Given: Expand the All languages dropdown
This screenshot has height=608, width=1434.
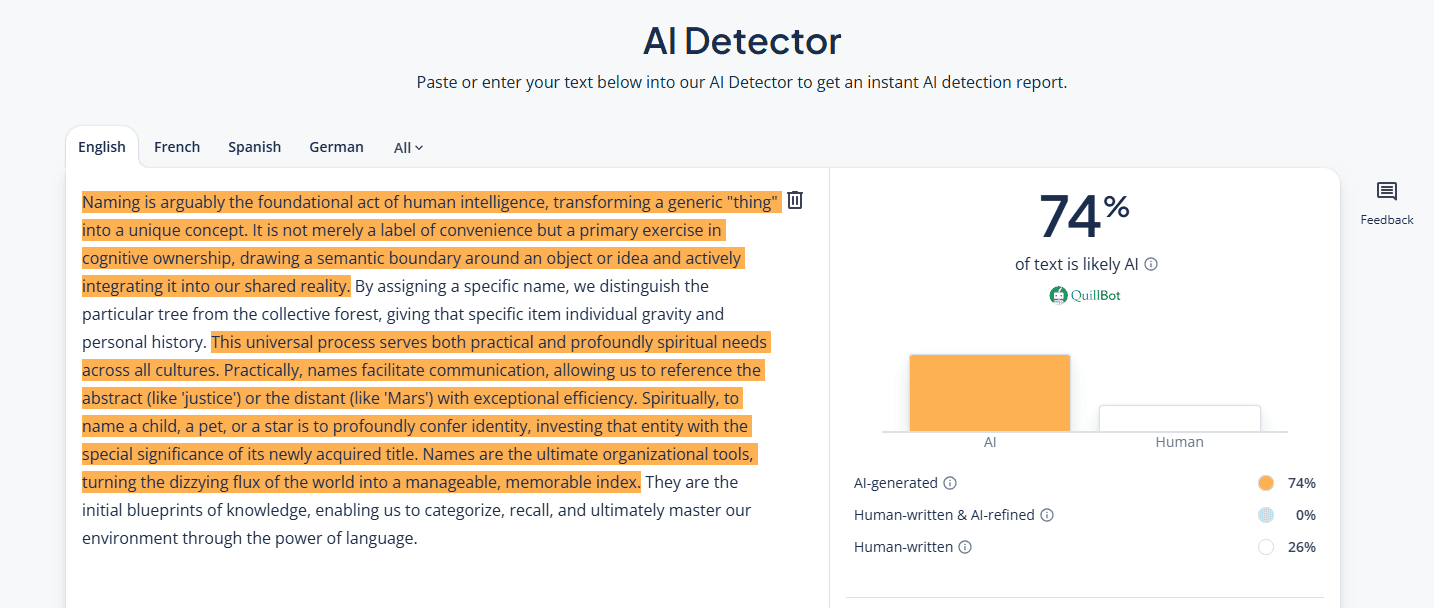Looking at the screenshot, I should point(408,147).
